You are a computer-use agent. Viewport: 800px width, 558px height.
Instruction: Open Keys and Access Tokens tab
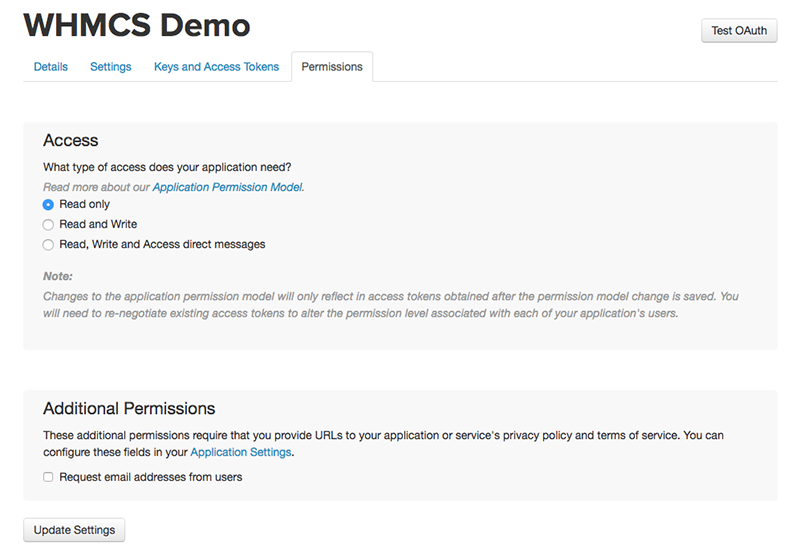[216, 67]
